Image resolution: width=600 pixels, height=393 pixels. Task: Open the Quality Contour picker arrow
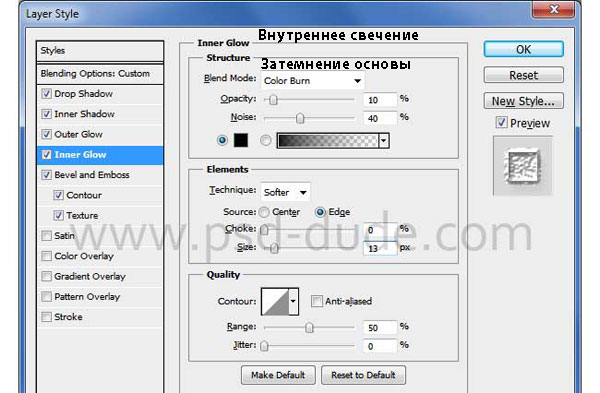point(293,302)
